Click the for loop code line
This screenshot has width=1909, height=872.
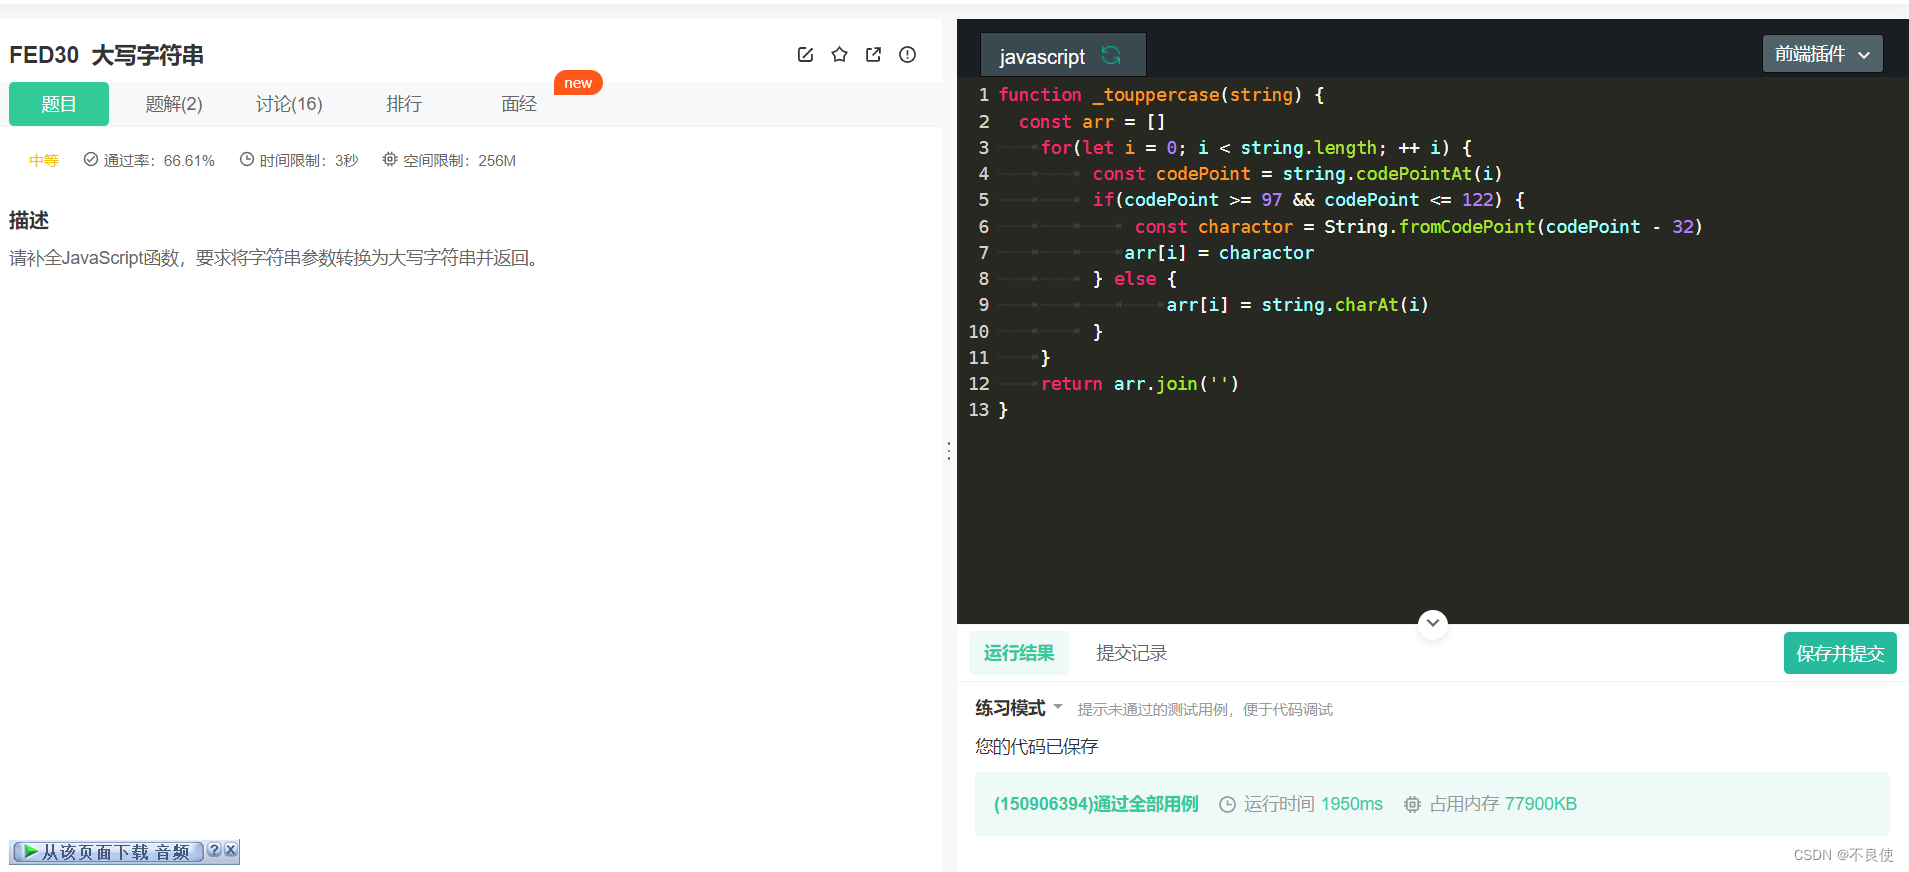1256,148
